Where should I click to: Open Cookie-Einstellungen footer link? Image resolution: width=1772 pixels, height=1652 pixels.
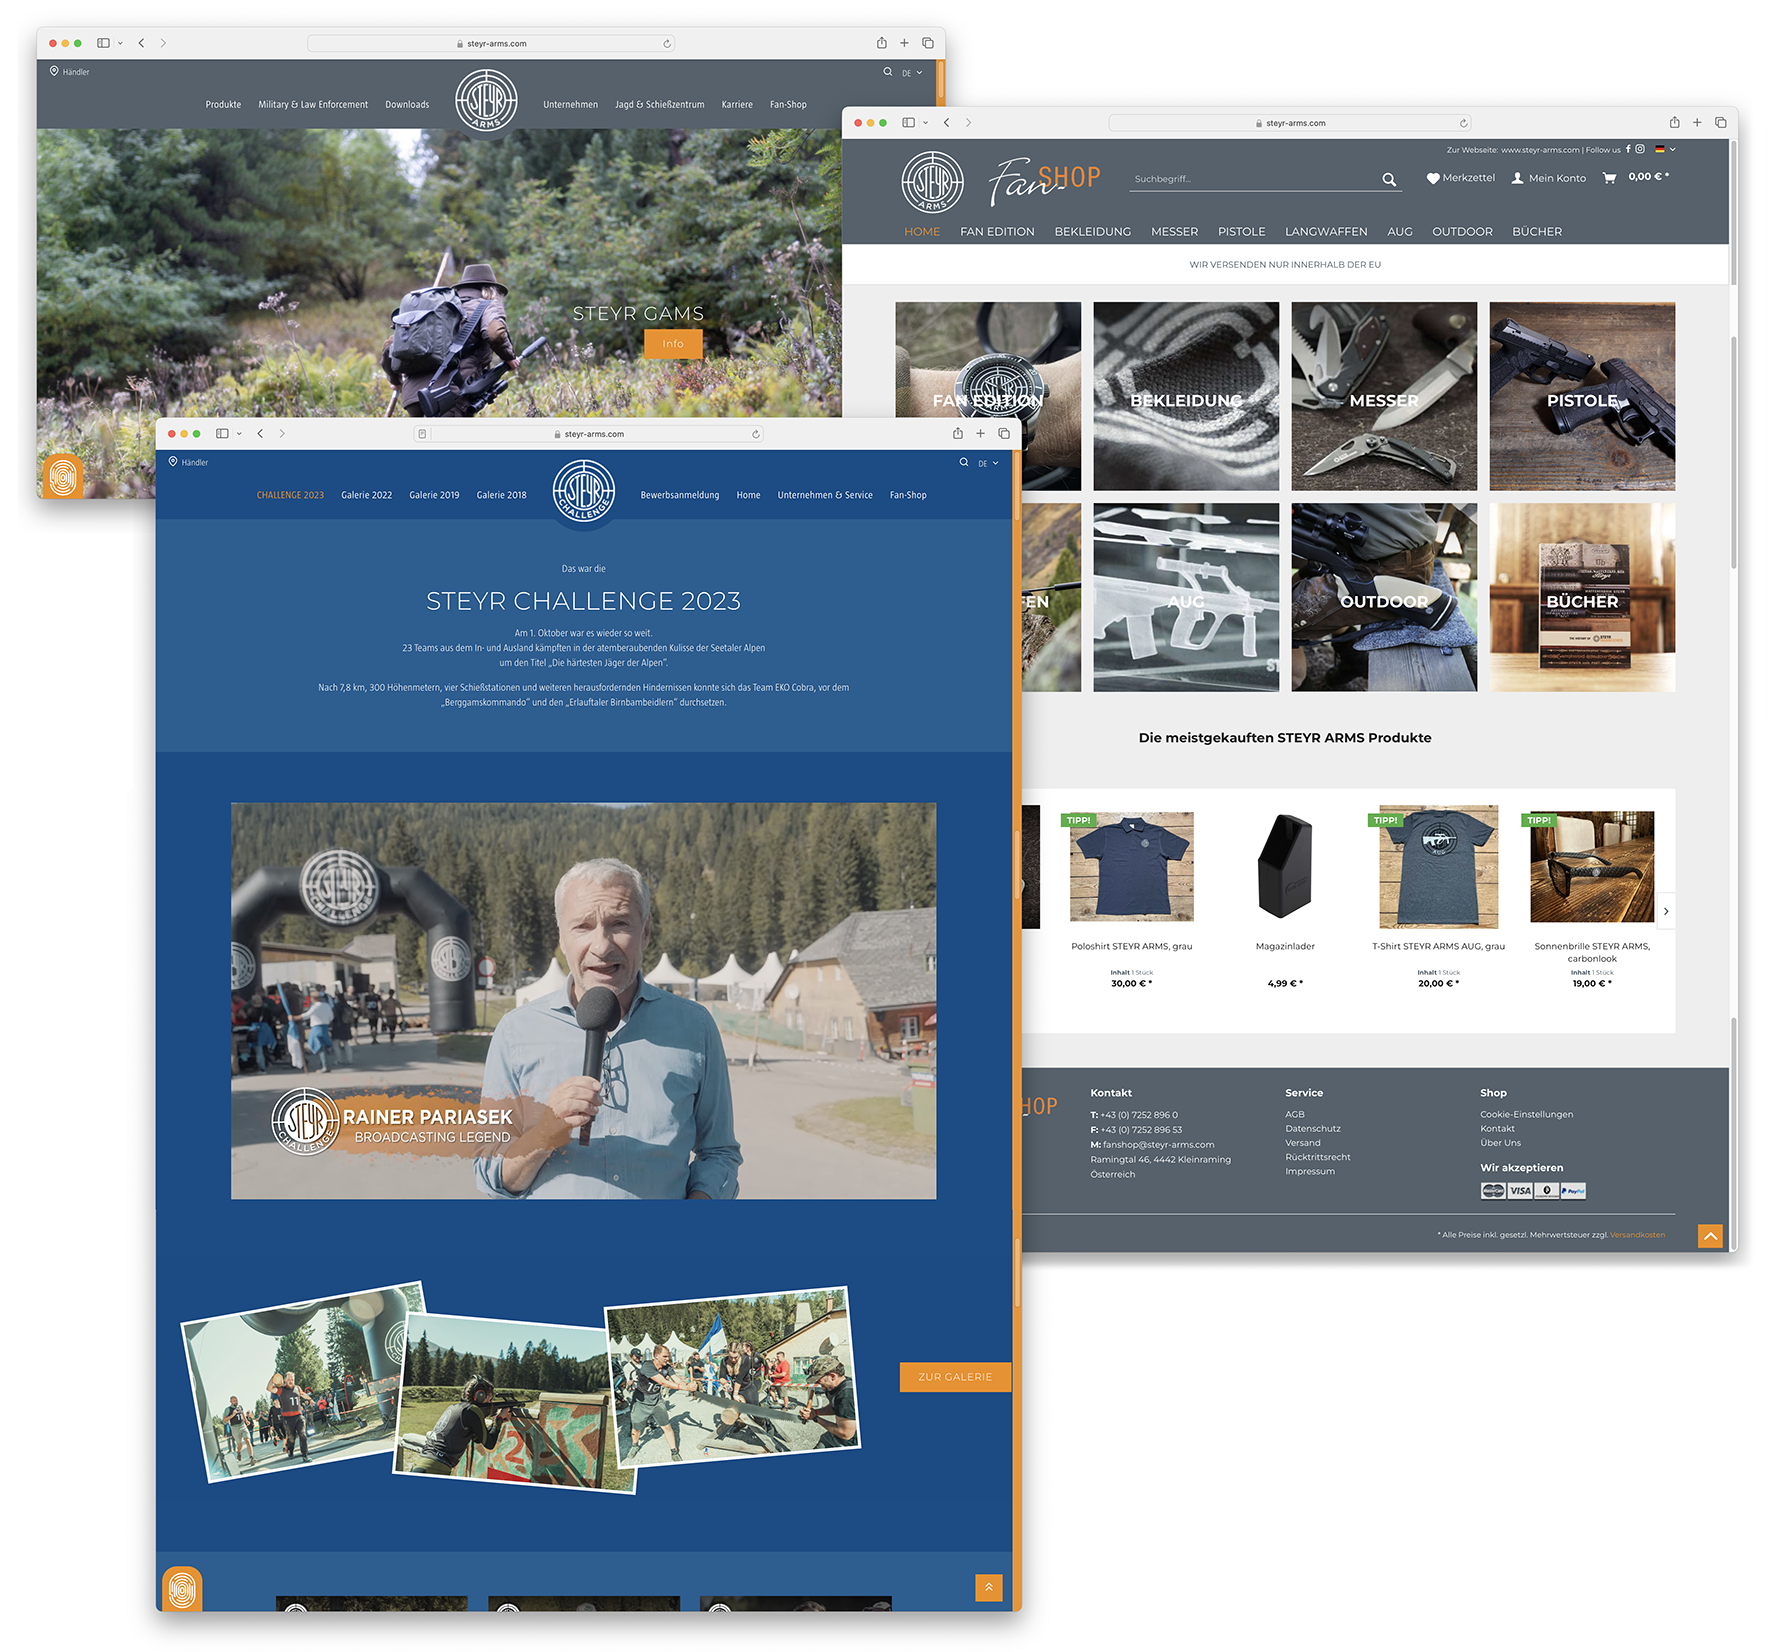1526,1114
